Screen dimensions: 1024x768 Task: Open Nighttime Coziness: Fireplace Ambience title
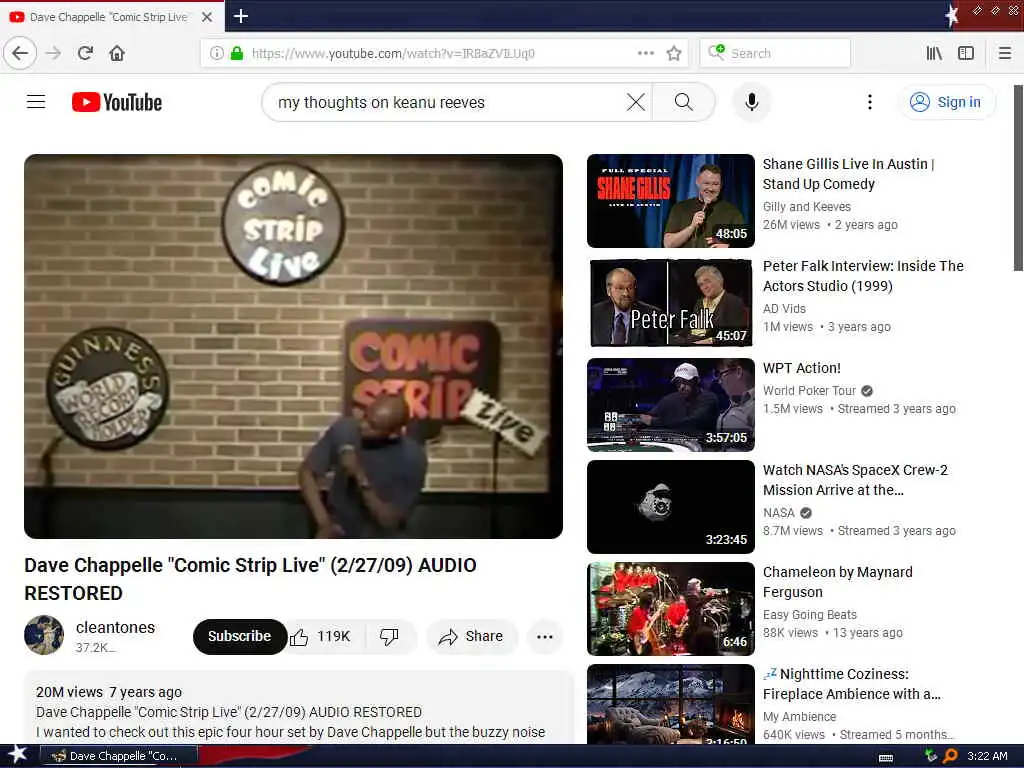pos(852,684)
